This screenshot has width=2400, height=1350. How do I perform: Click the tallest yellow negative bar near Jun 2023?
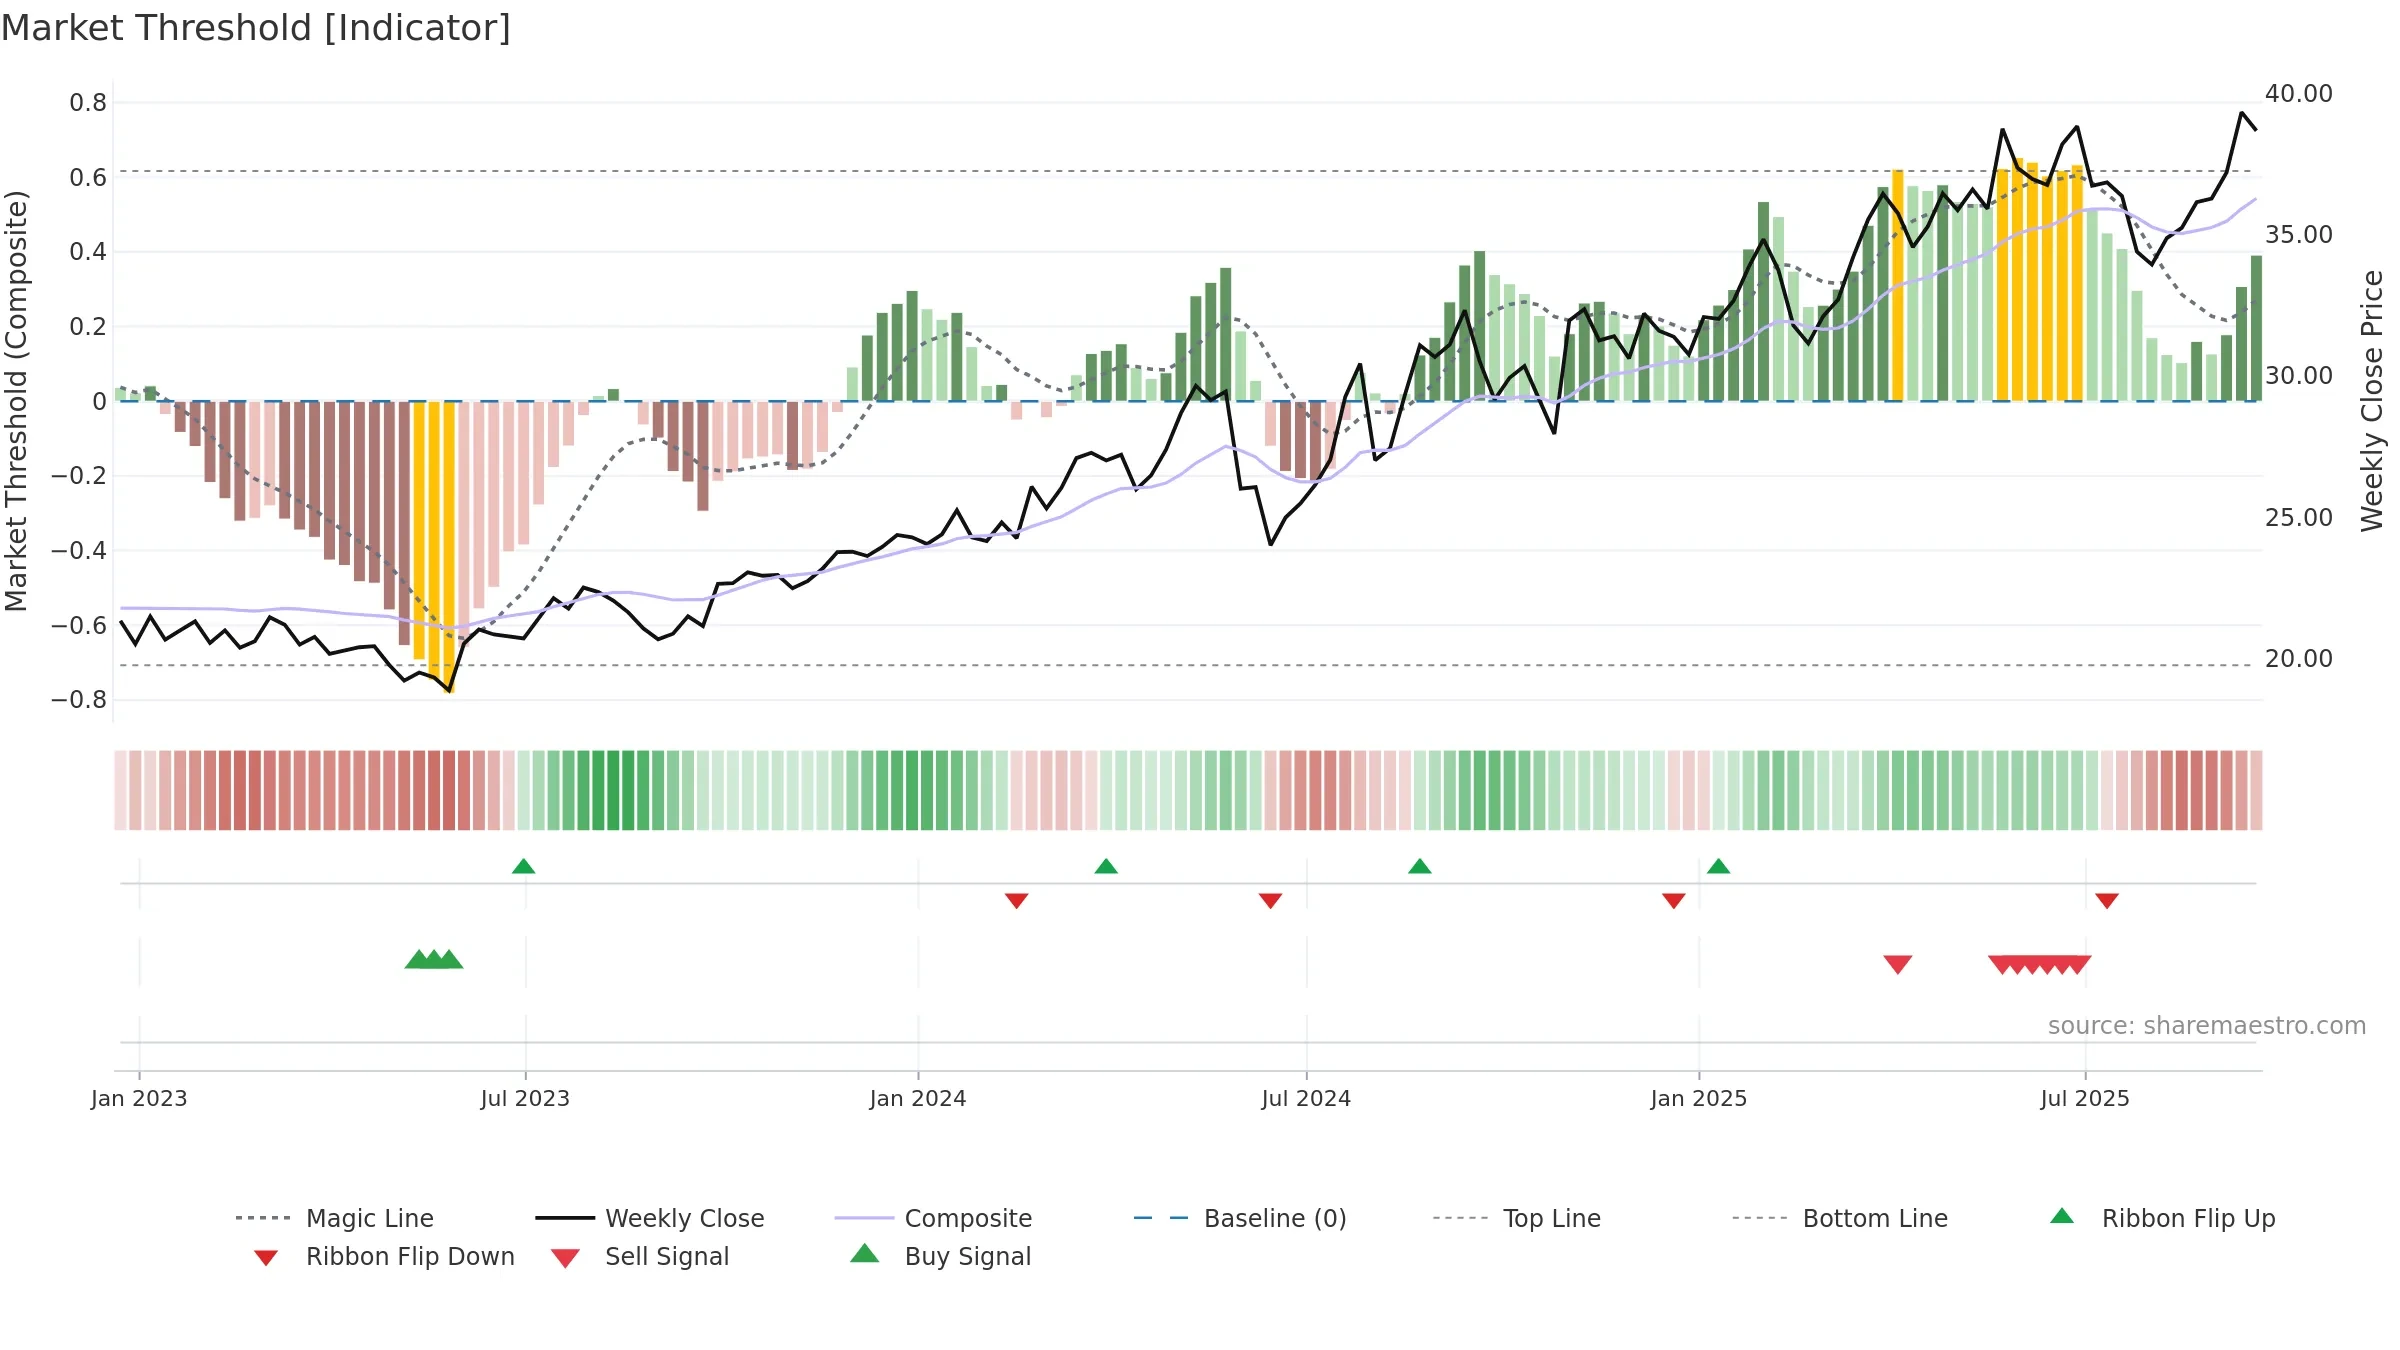(449, 547)
